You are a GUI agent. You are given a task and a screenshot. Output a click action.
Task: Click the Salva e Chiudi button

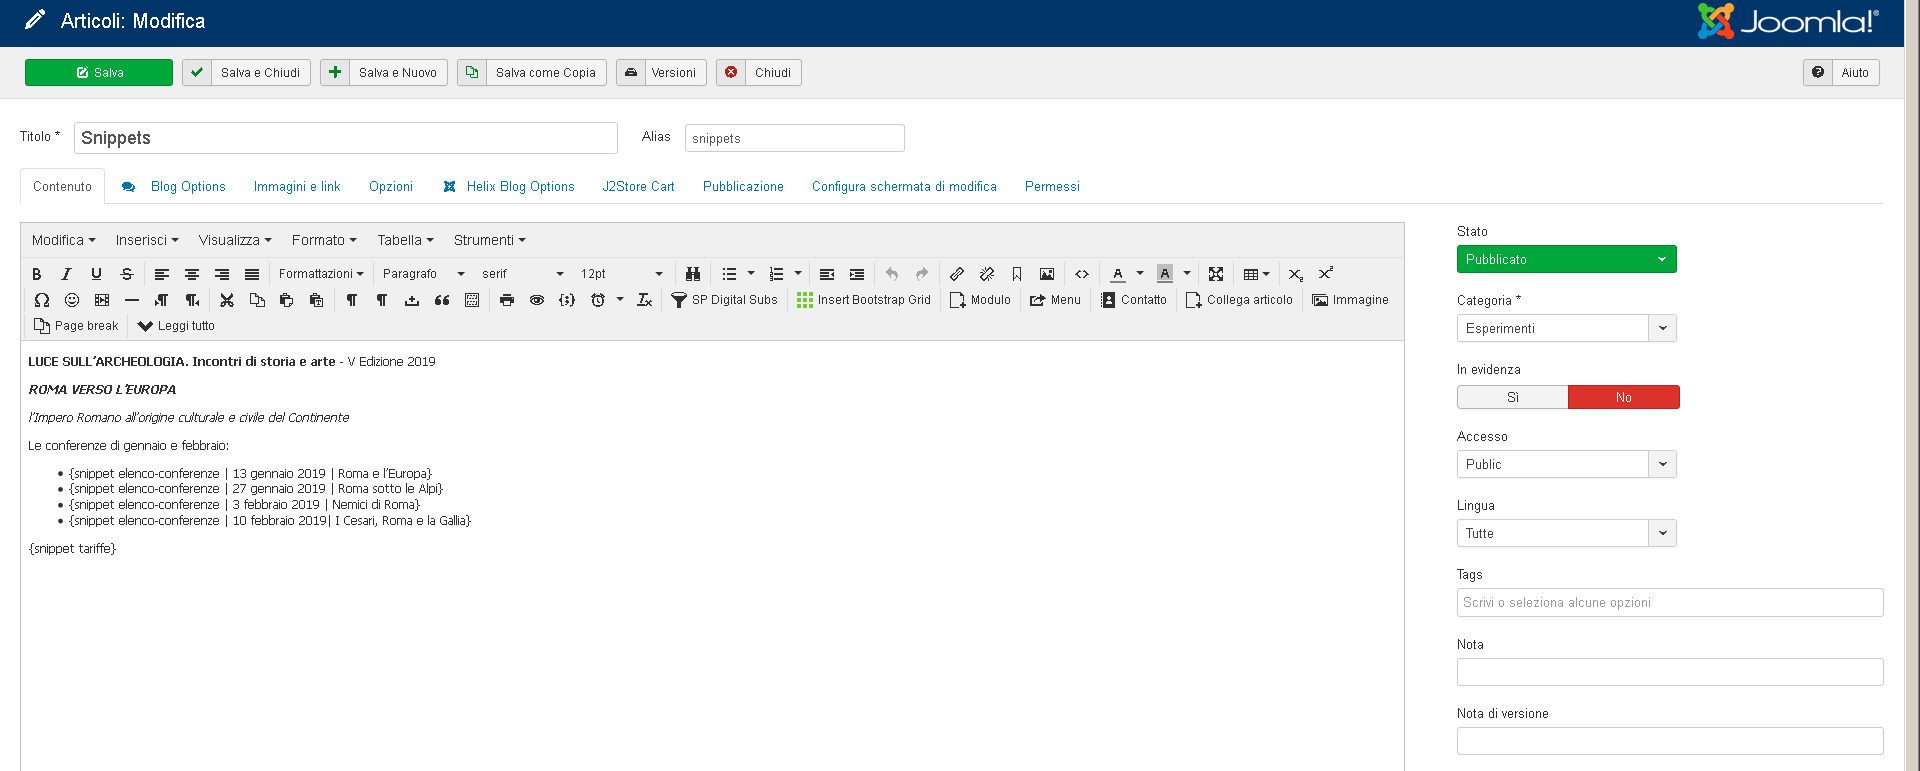tap(247, 73)
